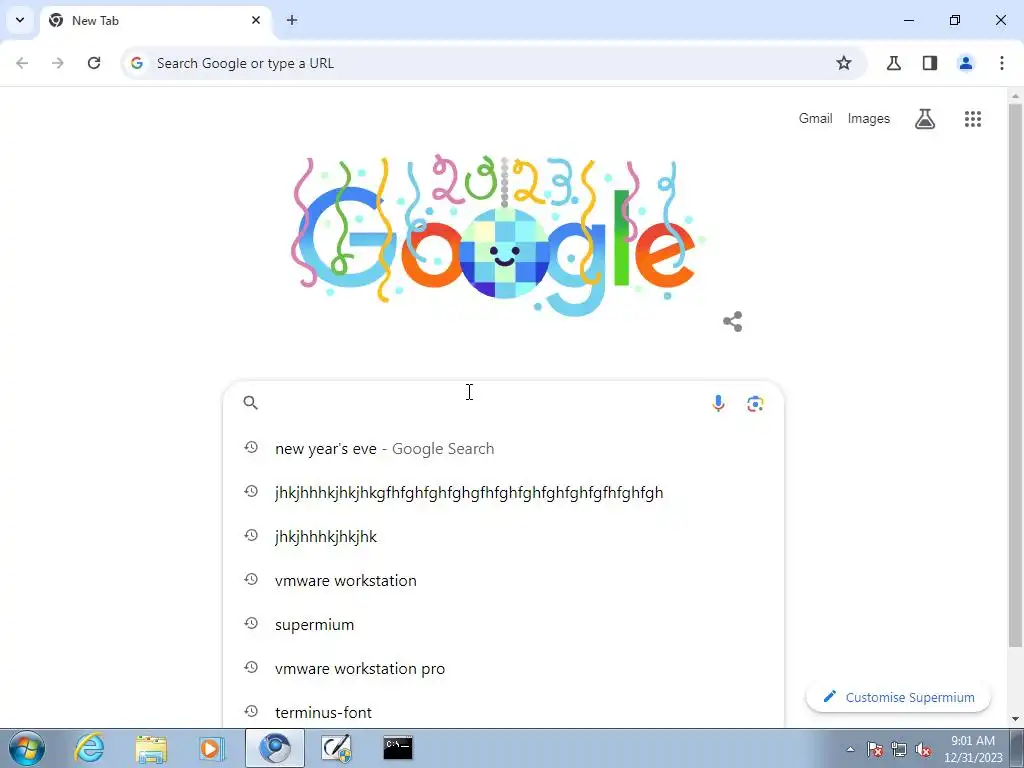Click the muted volume tray icon
Screen dimensions: 1024x768
pyautogui.click(x=923, y=750)
